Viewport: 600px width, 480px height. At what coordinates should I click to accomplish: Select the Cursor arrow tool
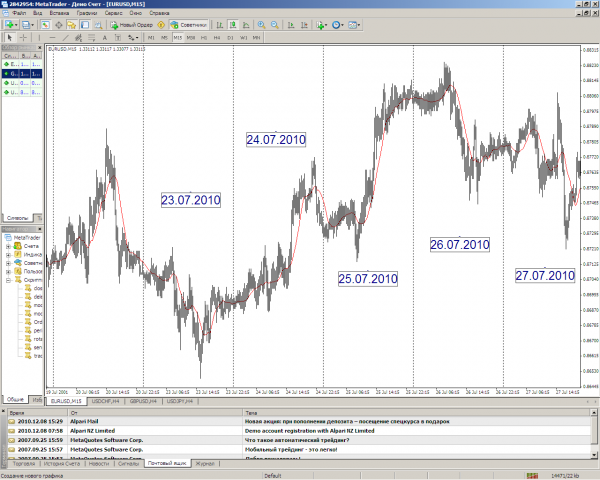point(10,38)
